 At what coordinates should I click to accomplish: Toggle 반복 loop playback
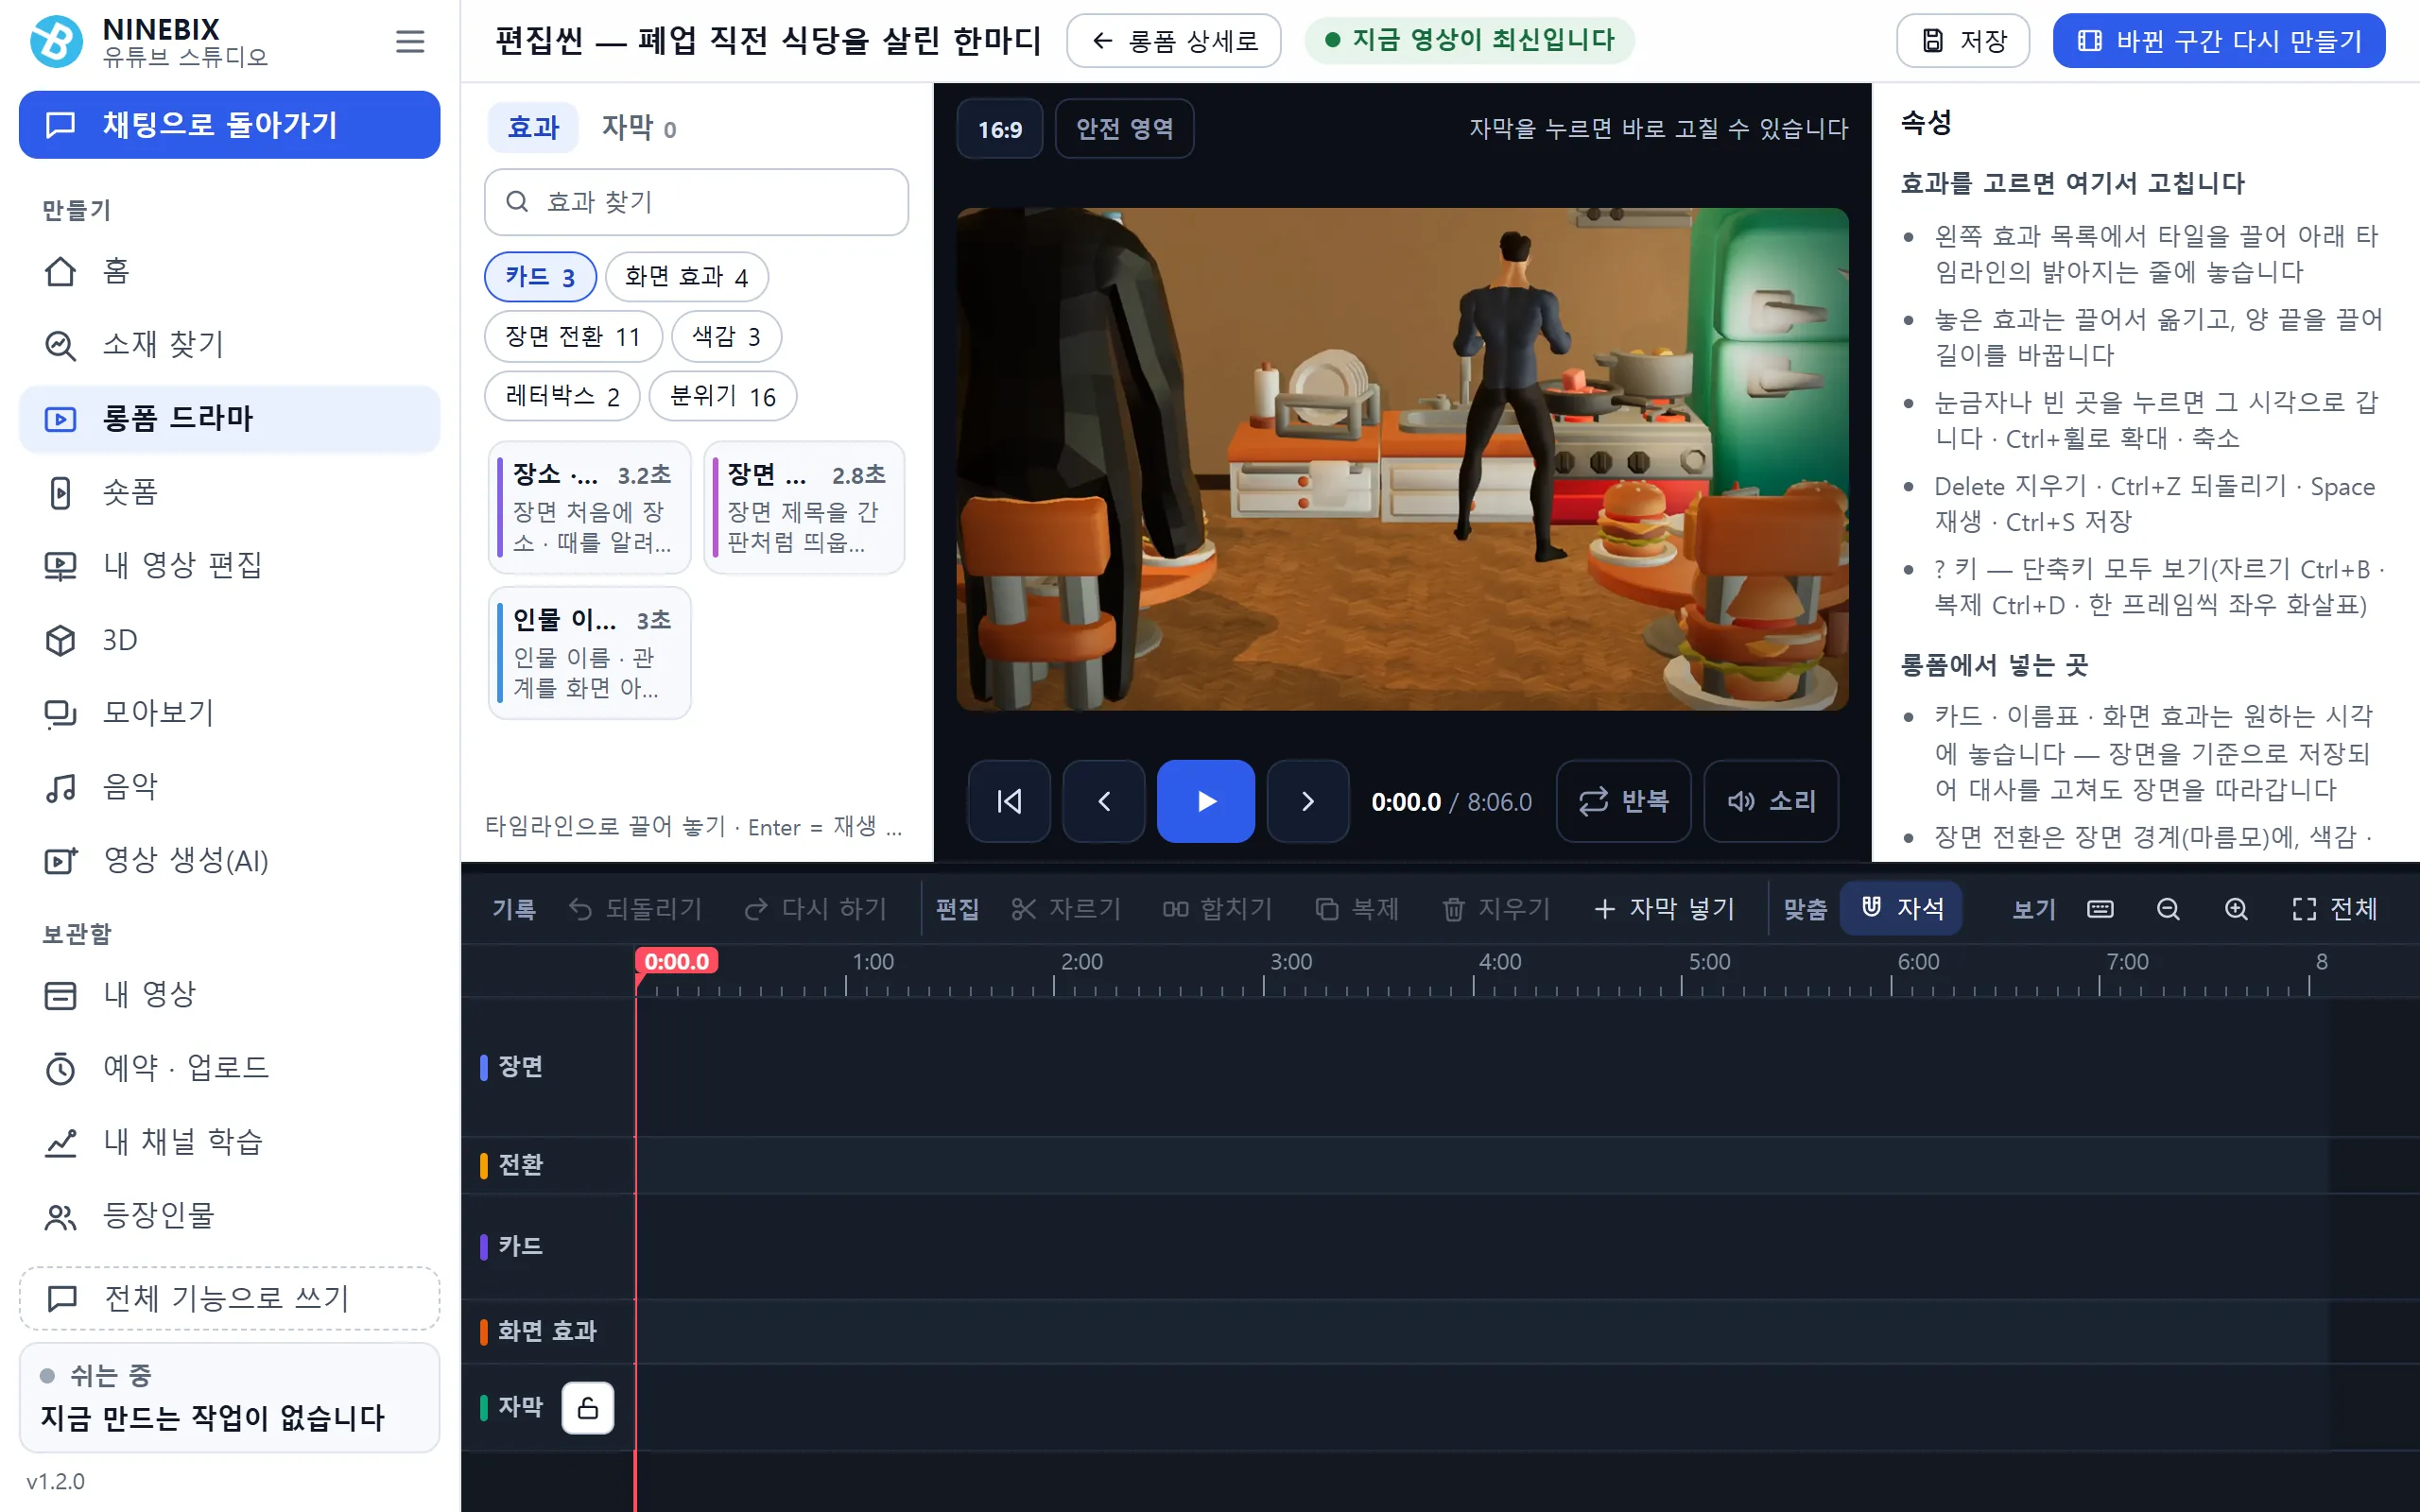tap(1624, 801)
